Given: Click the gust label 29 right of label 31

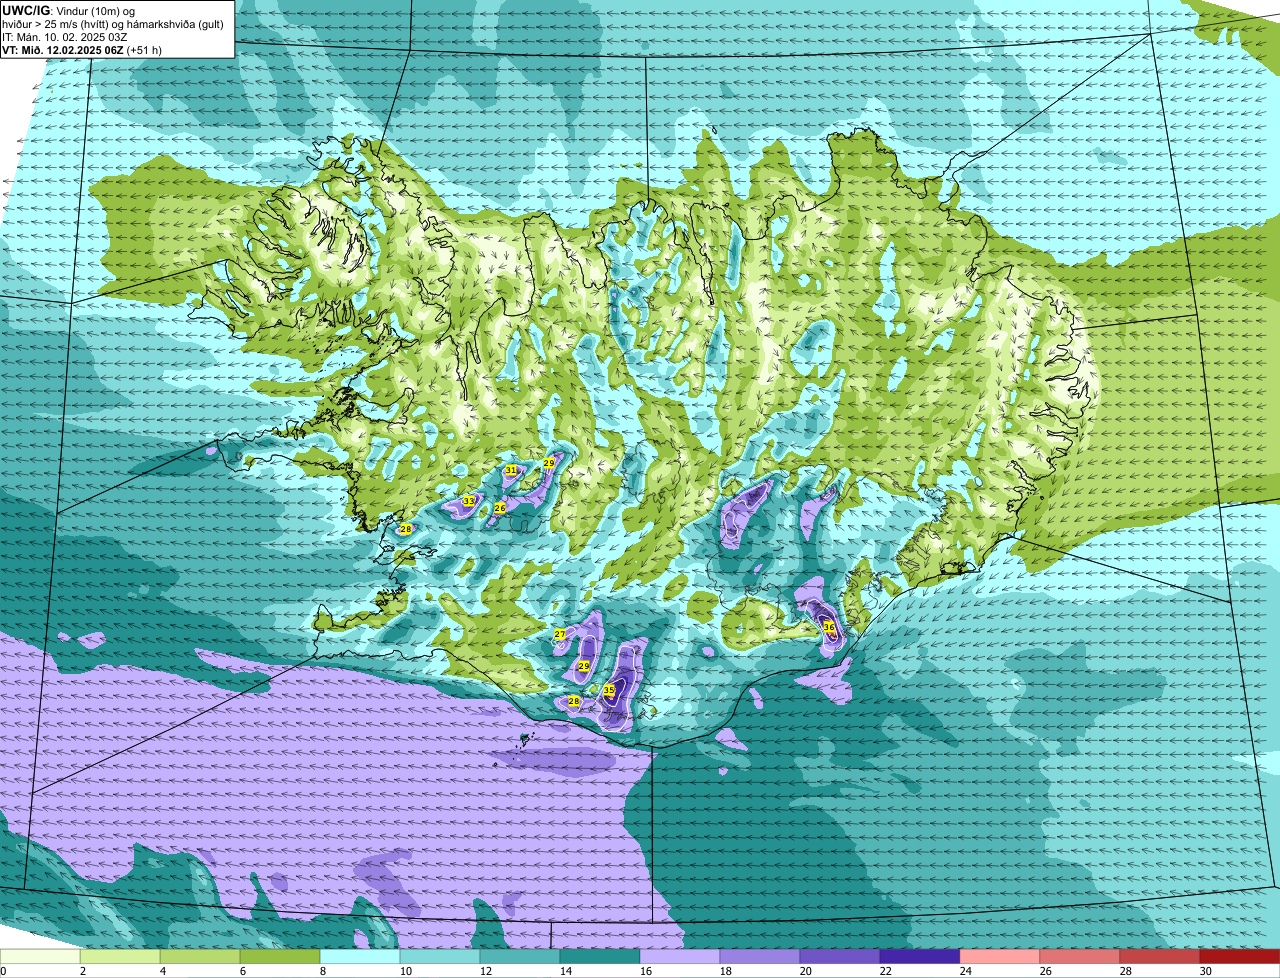Looking at the screenshot, I should [548, 463].
